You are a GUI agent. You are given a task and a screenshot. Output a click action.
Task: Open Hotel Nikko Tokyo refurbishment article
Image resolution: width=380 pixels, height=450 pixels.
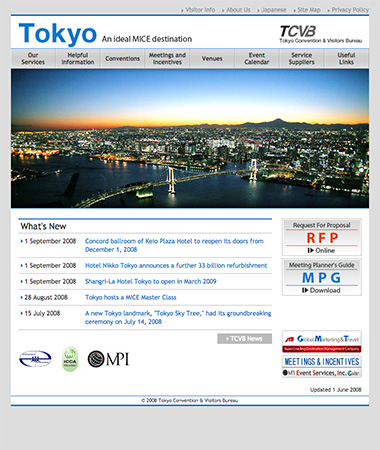pos(176,266)
